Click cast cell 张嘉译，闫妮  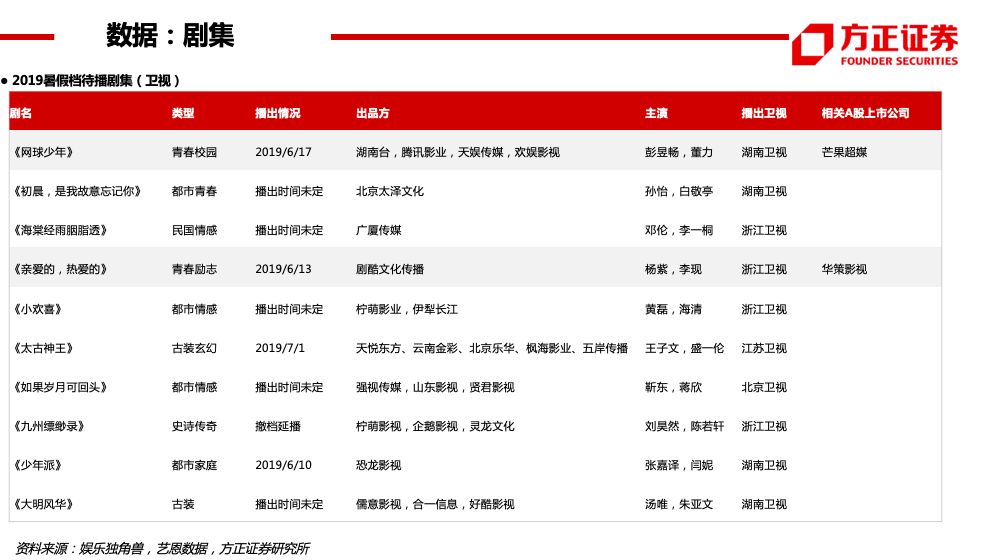click(x=679, y=465)
